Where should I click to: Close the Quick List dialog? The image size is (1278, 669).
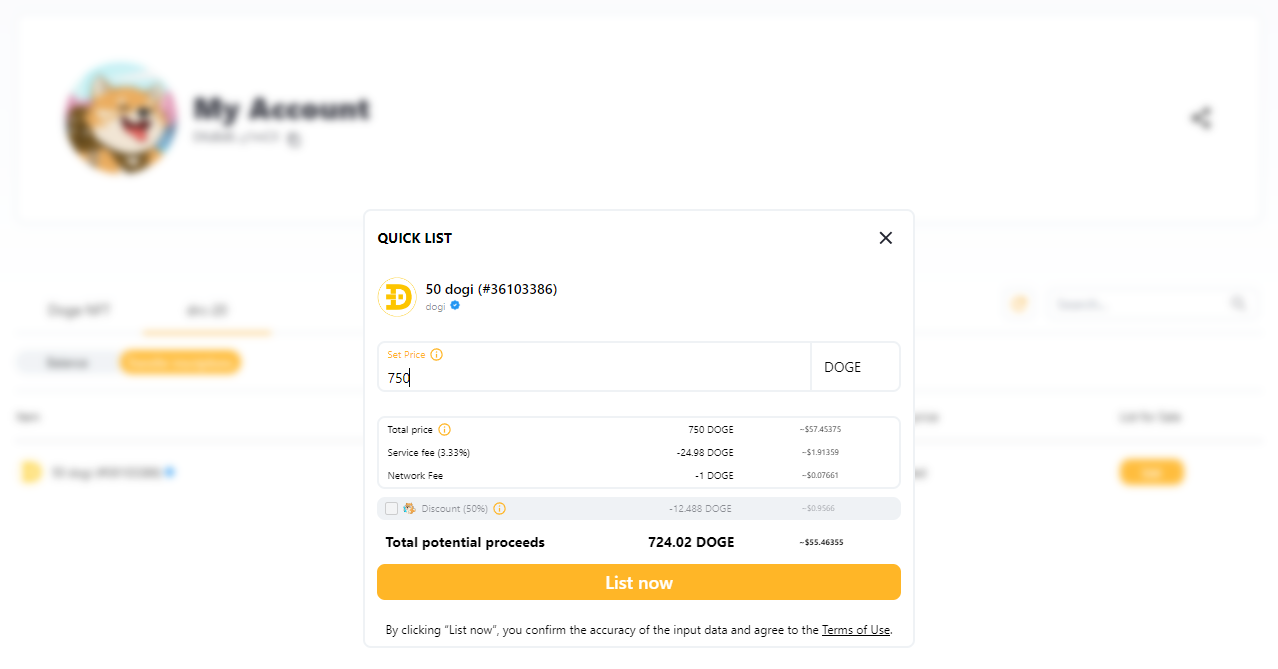click(x=885, y=238)
